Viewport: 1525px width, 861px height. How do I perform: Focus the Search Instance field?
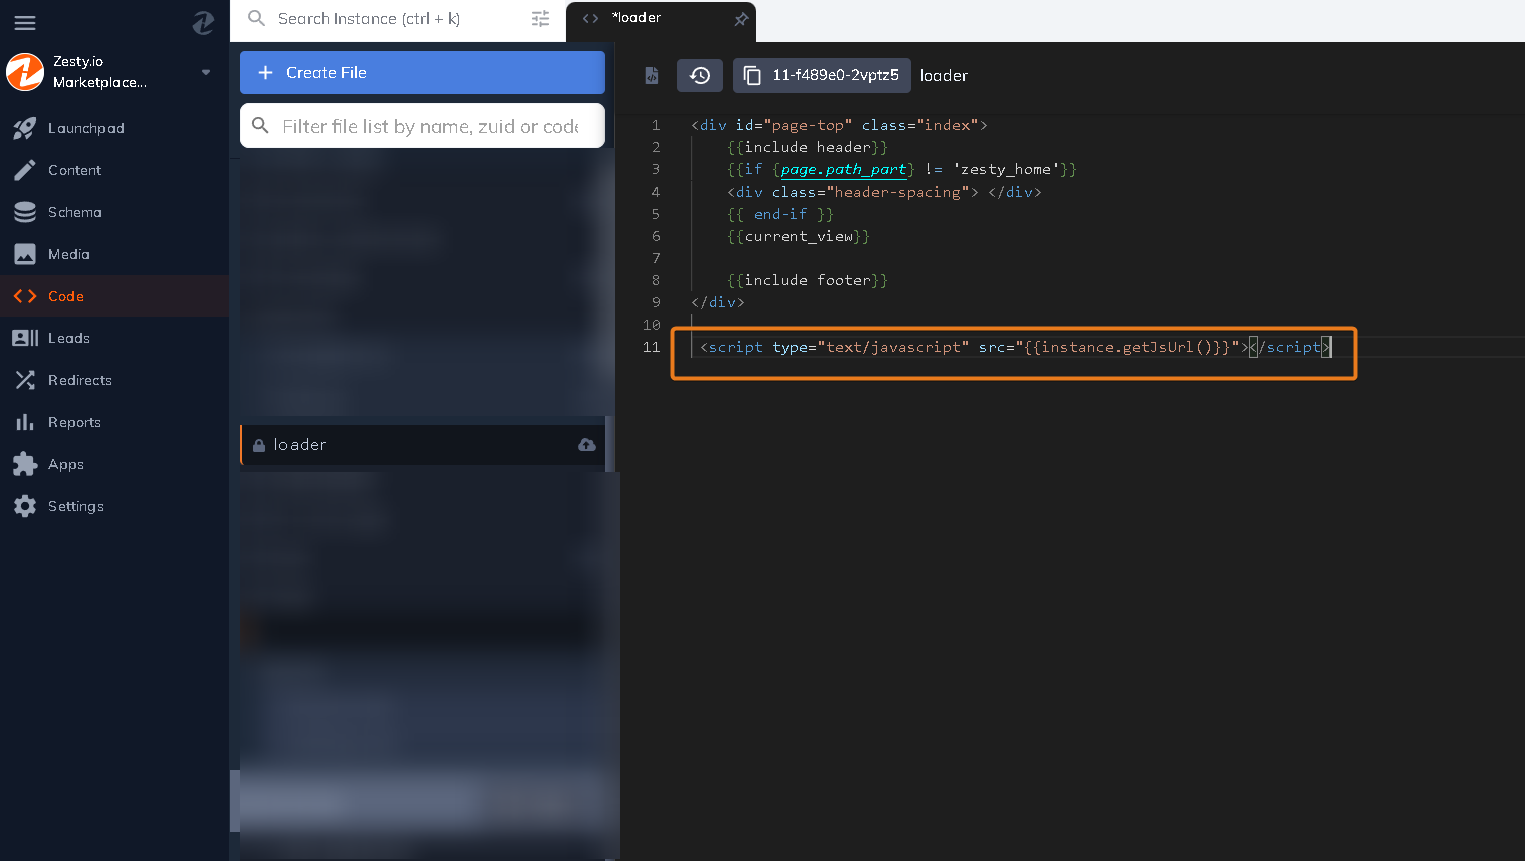tap(398, 19)
